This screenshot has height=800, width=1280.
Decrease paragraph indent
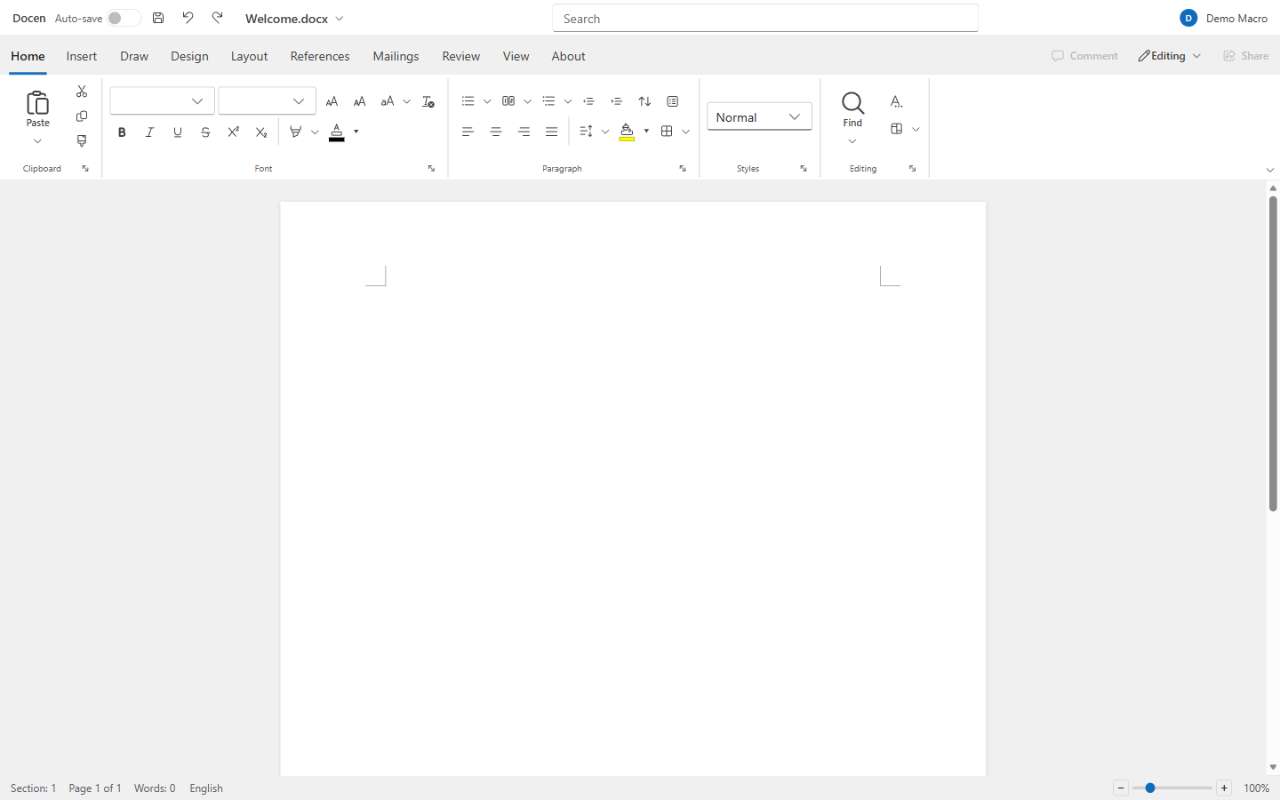coord(589,101)
